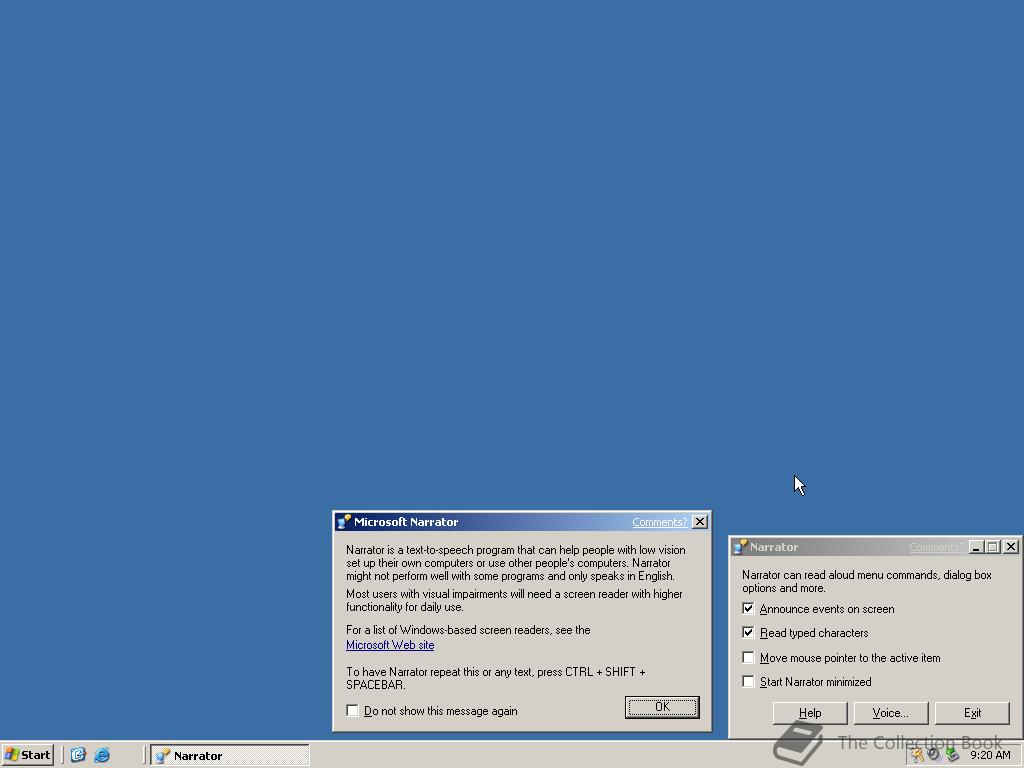Check Do not show this message again
1024x768 pixels.
pyautogui.click(x=353, y=711)
